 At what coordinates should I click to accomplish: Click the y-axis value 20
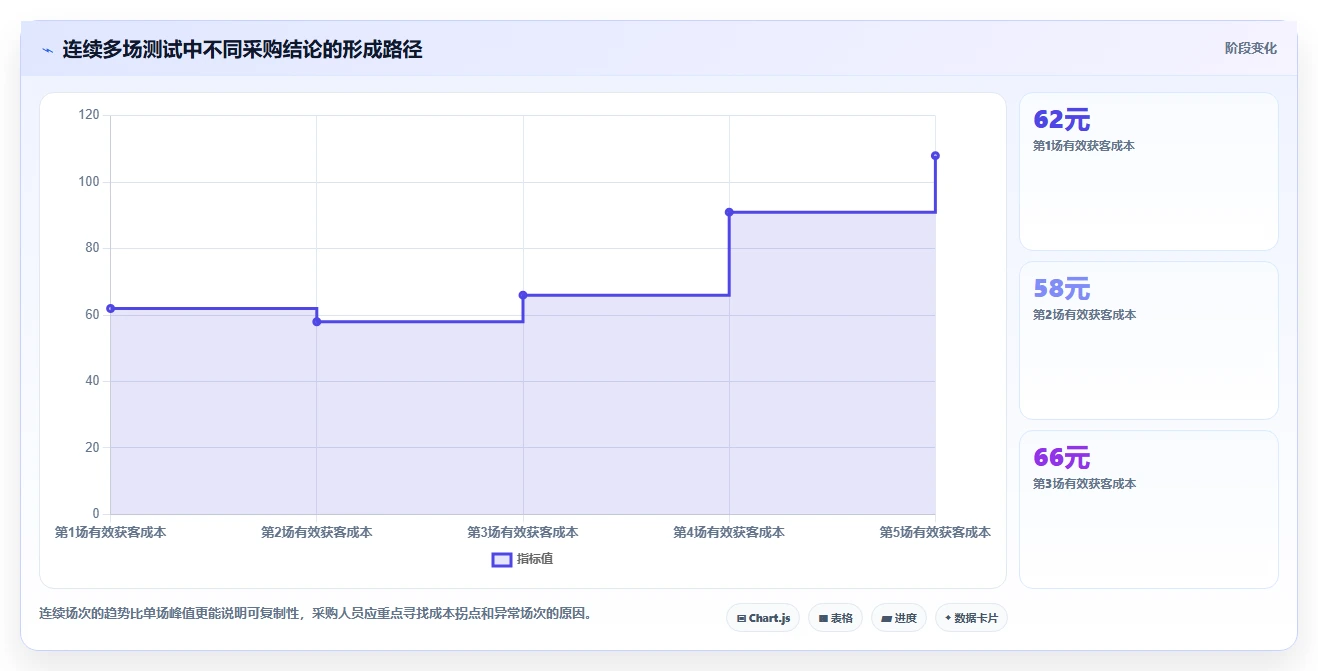point(92,447)
